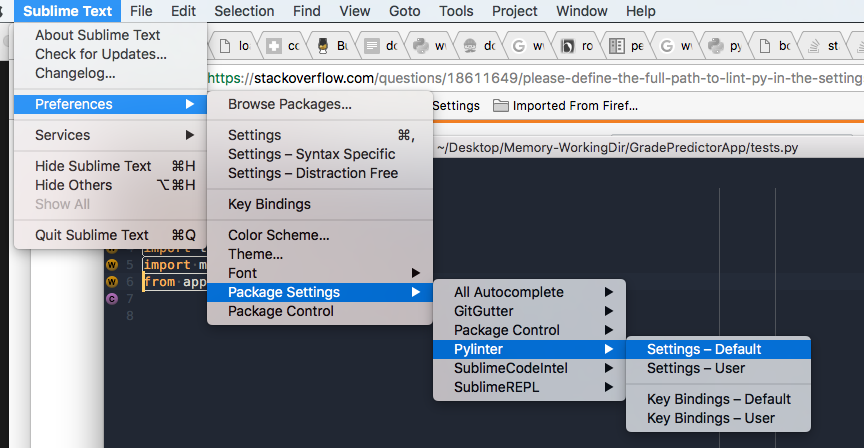Expand SublimeCodeIntel package settings

click(x=529, y=368)
